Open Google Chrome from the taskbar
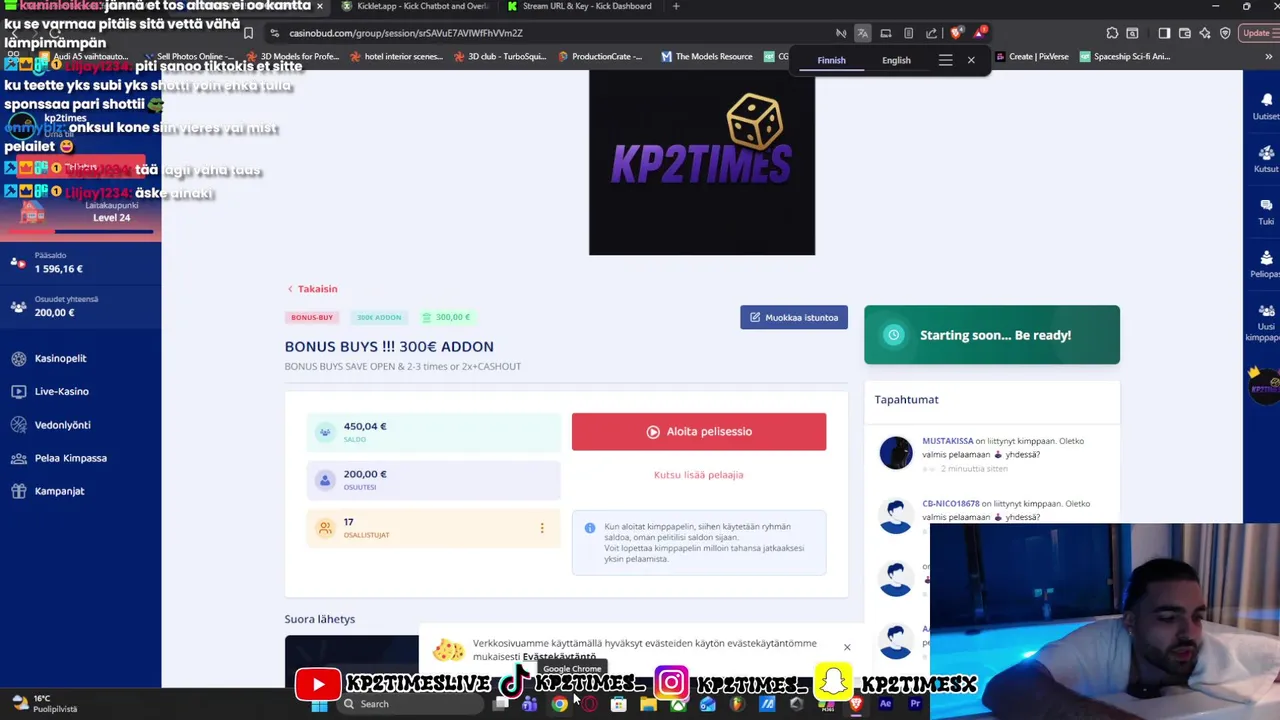 coord(560,704)
